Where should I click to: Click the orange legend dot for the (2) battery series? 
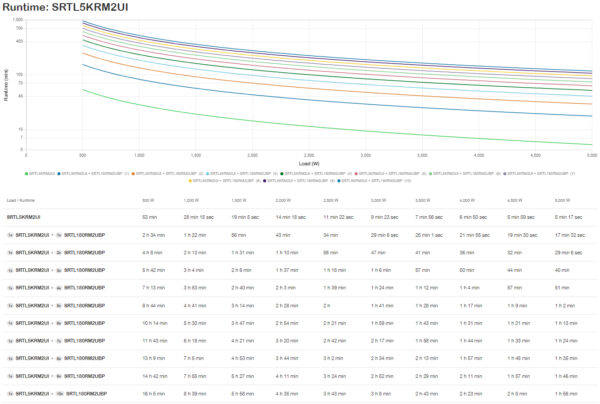[133, 174]
